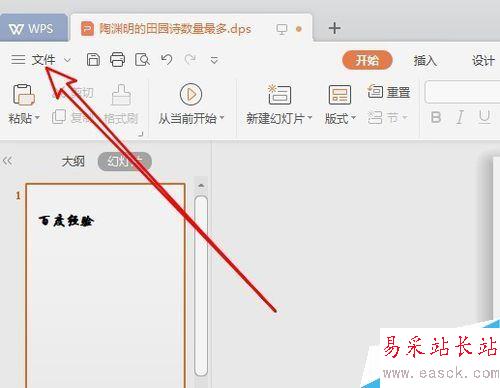500x388 pixels.
Task: Click the 格式刷 format painter icon
Action: [121, 95]
